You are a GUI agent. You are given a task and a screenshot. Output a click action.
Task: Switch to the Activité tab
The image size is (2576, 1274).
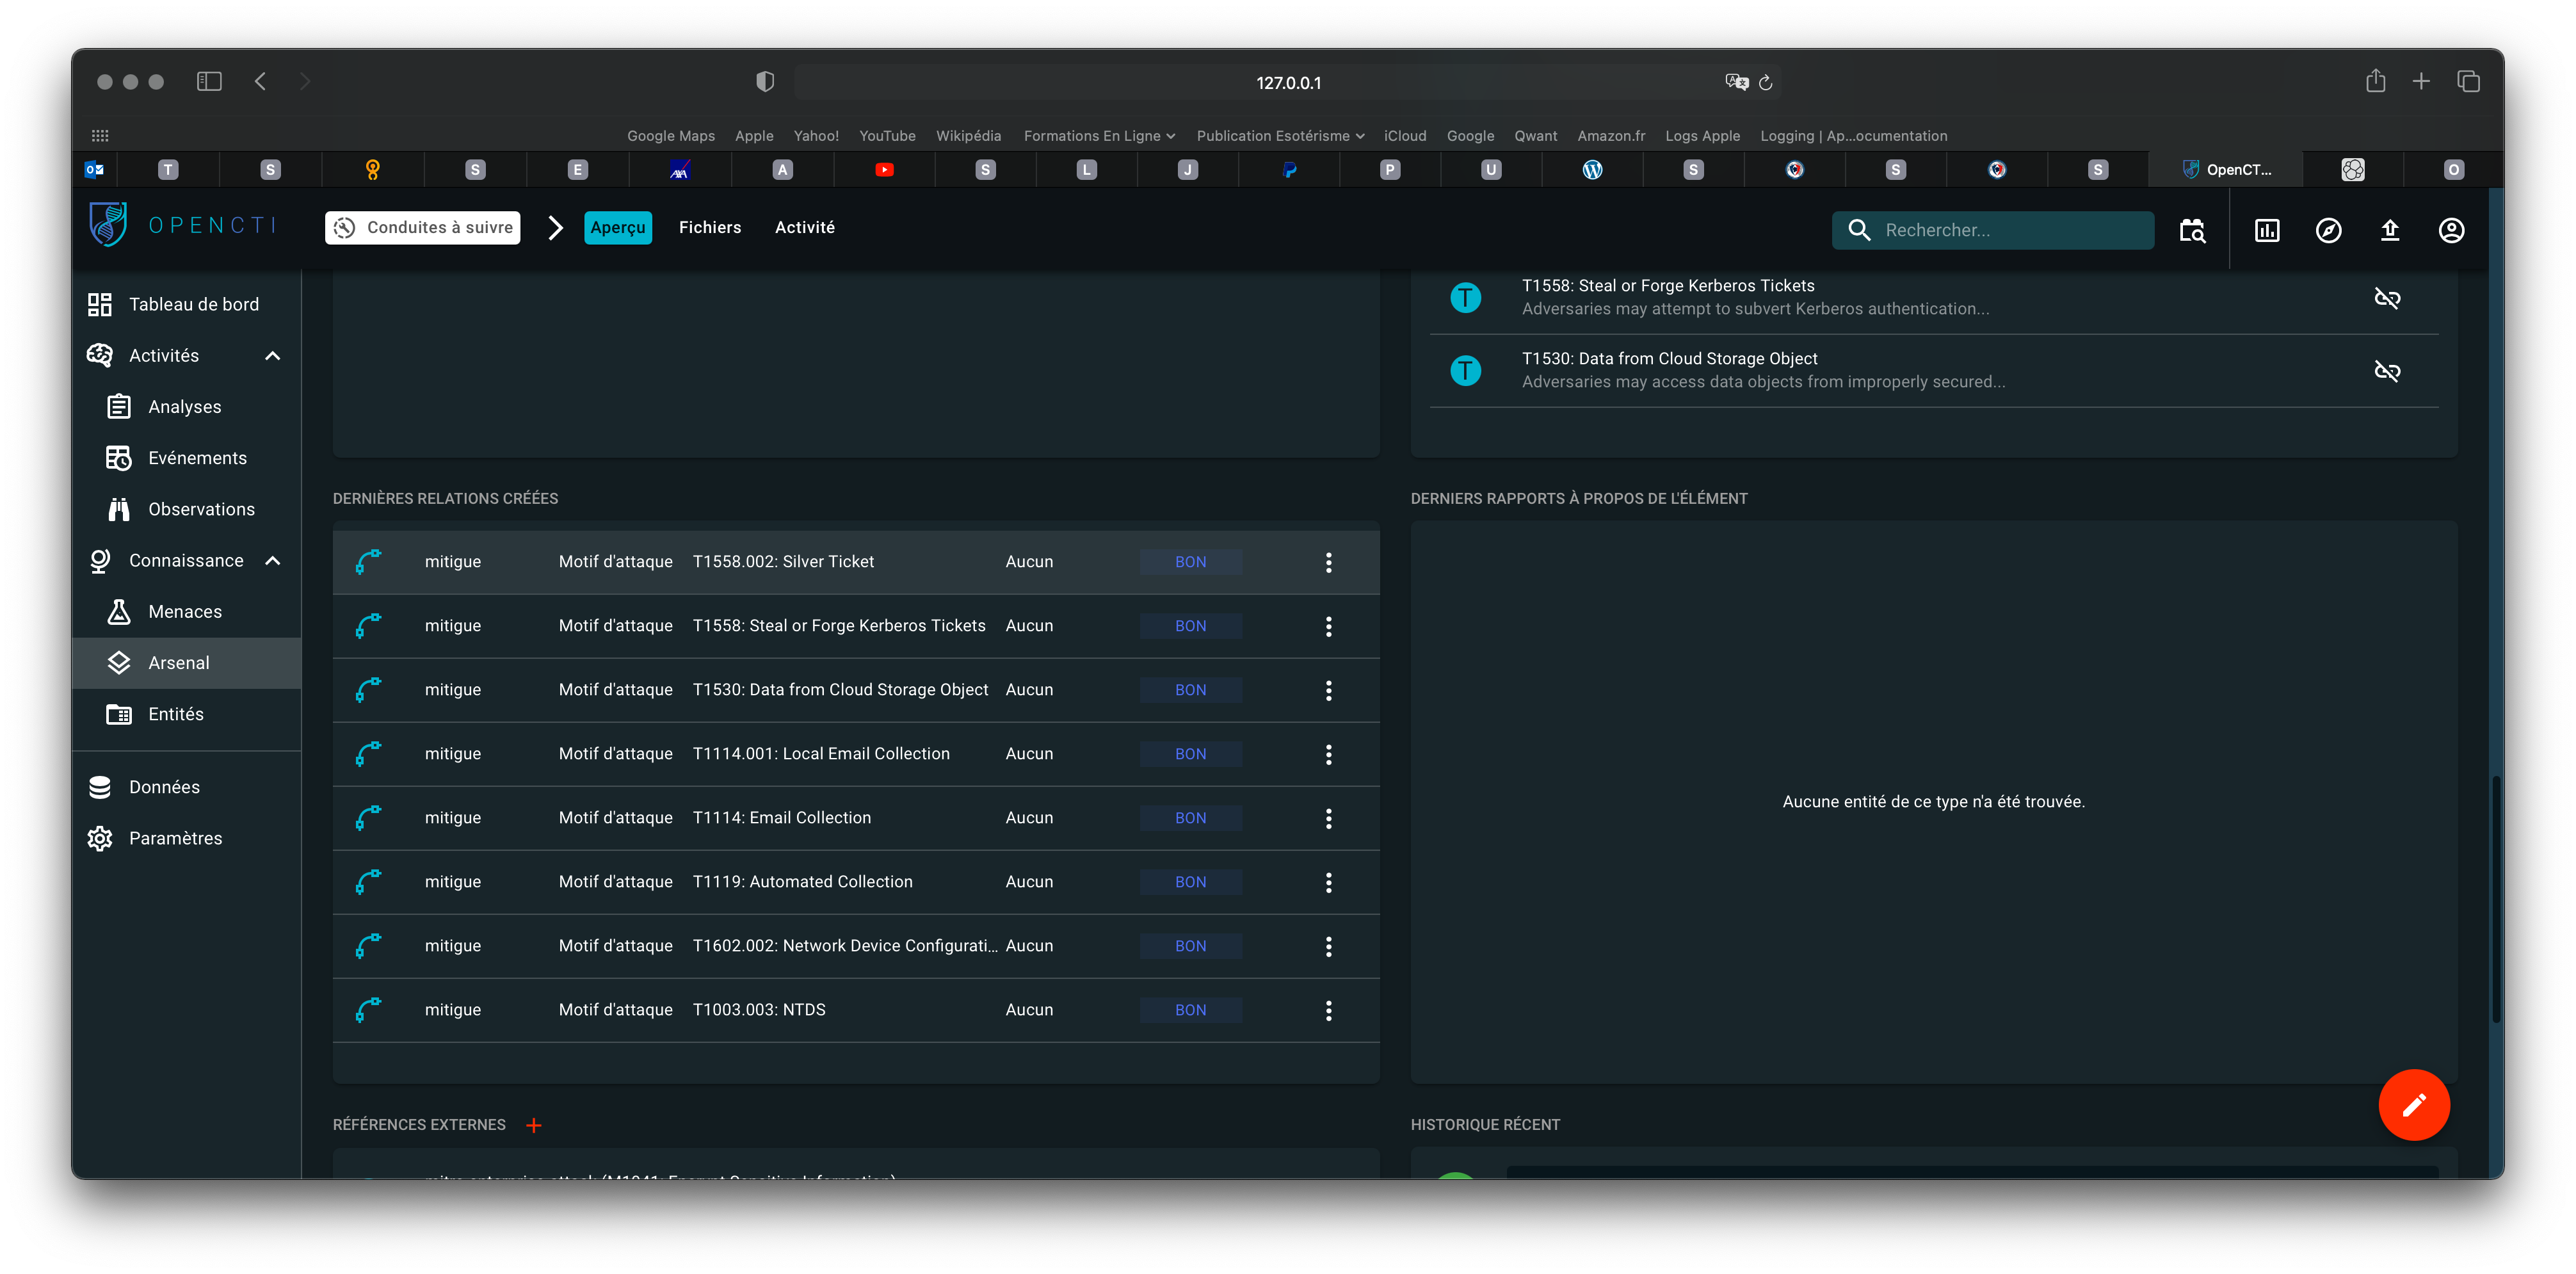(x=804, y=227)
